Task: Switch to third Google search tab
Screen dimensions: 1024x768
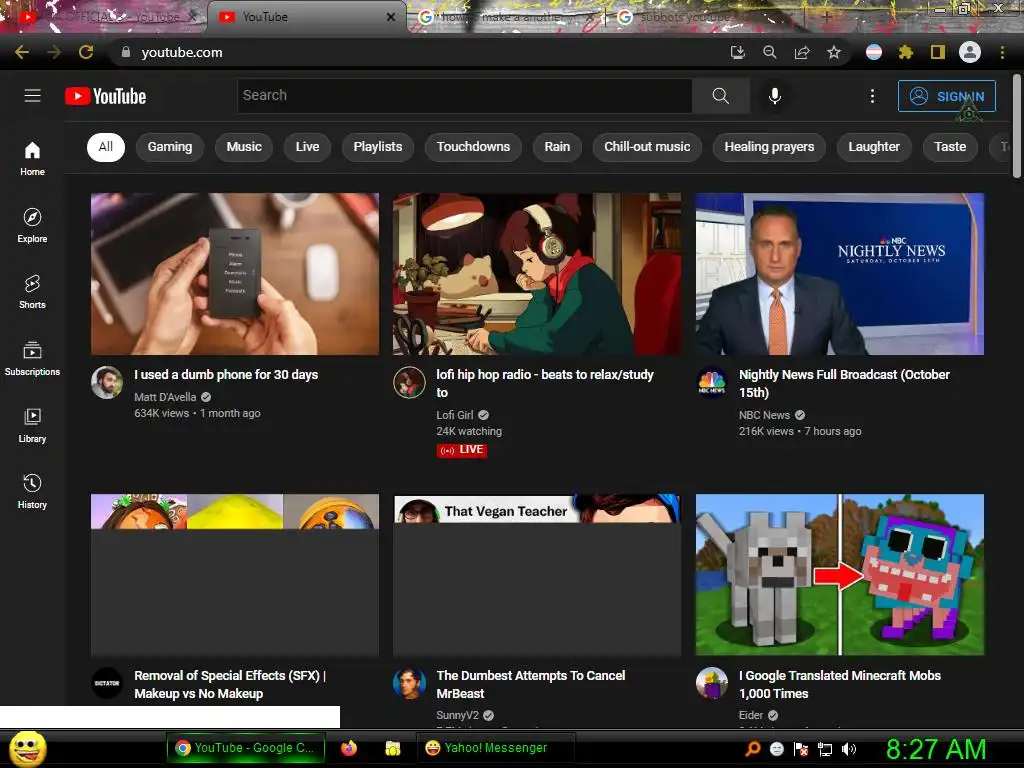Action: (506, 17)
